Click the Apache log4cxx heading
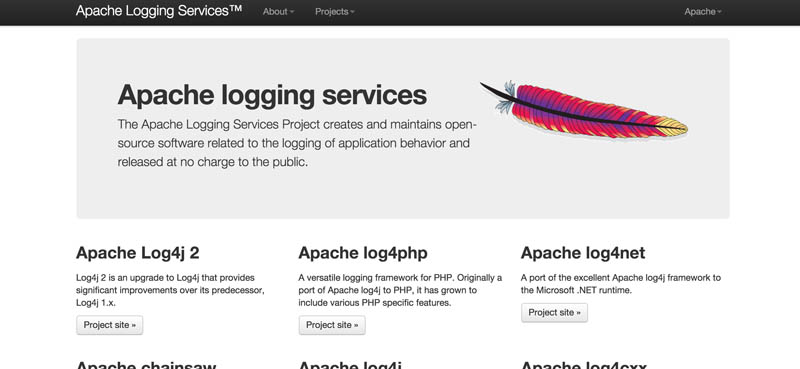Viewport: 800px width, 369px height. click(x=584, y=364)
